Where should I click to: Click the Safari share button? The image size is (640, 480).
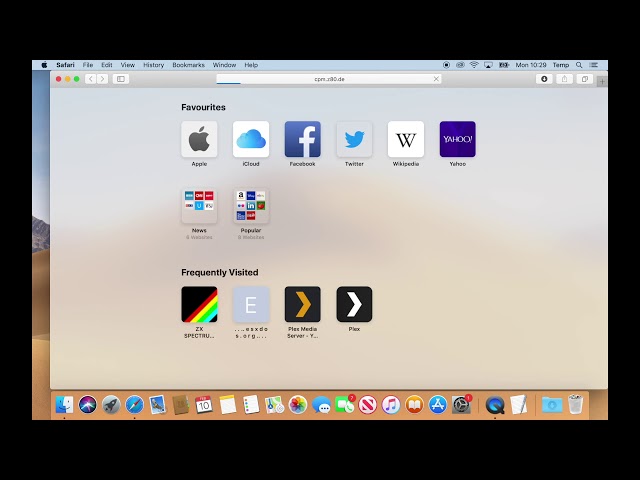tap(564, 79)
